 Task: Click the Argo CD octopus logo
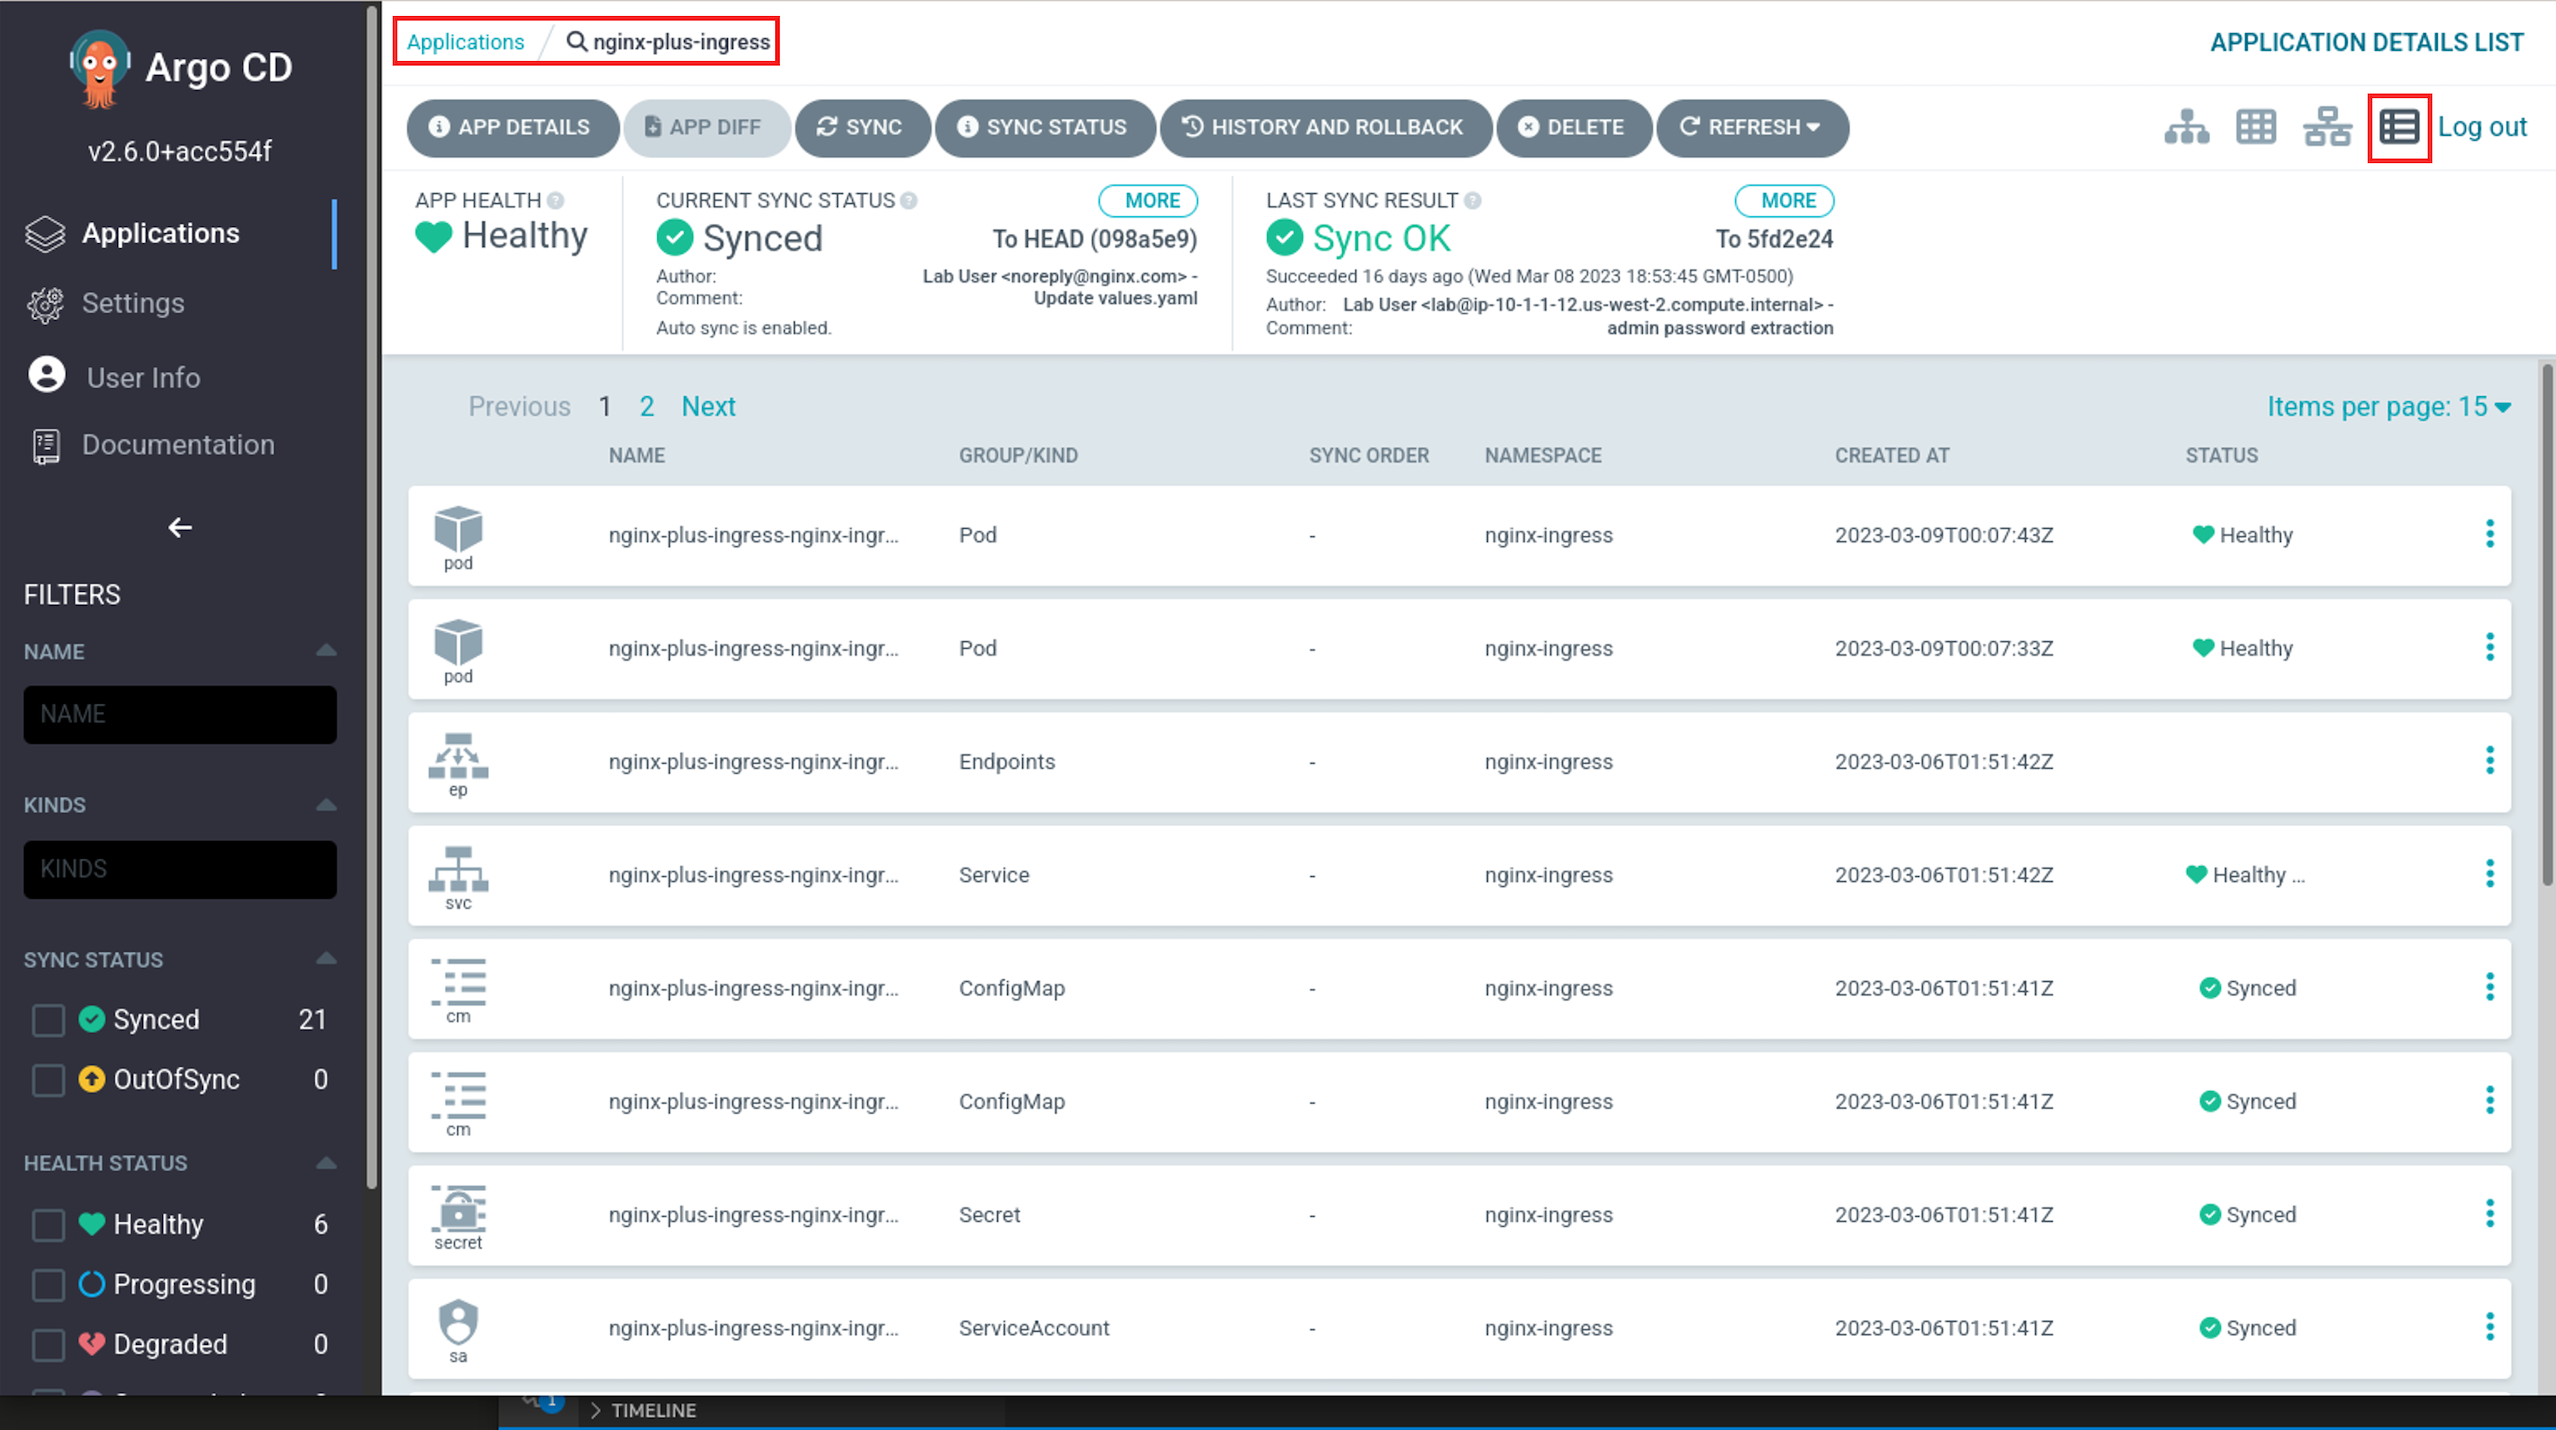[x=100, y=68]
